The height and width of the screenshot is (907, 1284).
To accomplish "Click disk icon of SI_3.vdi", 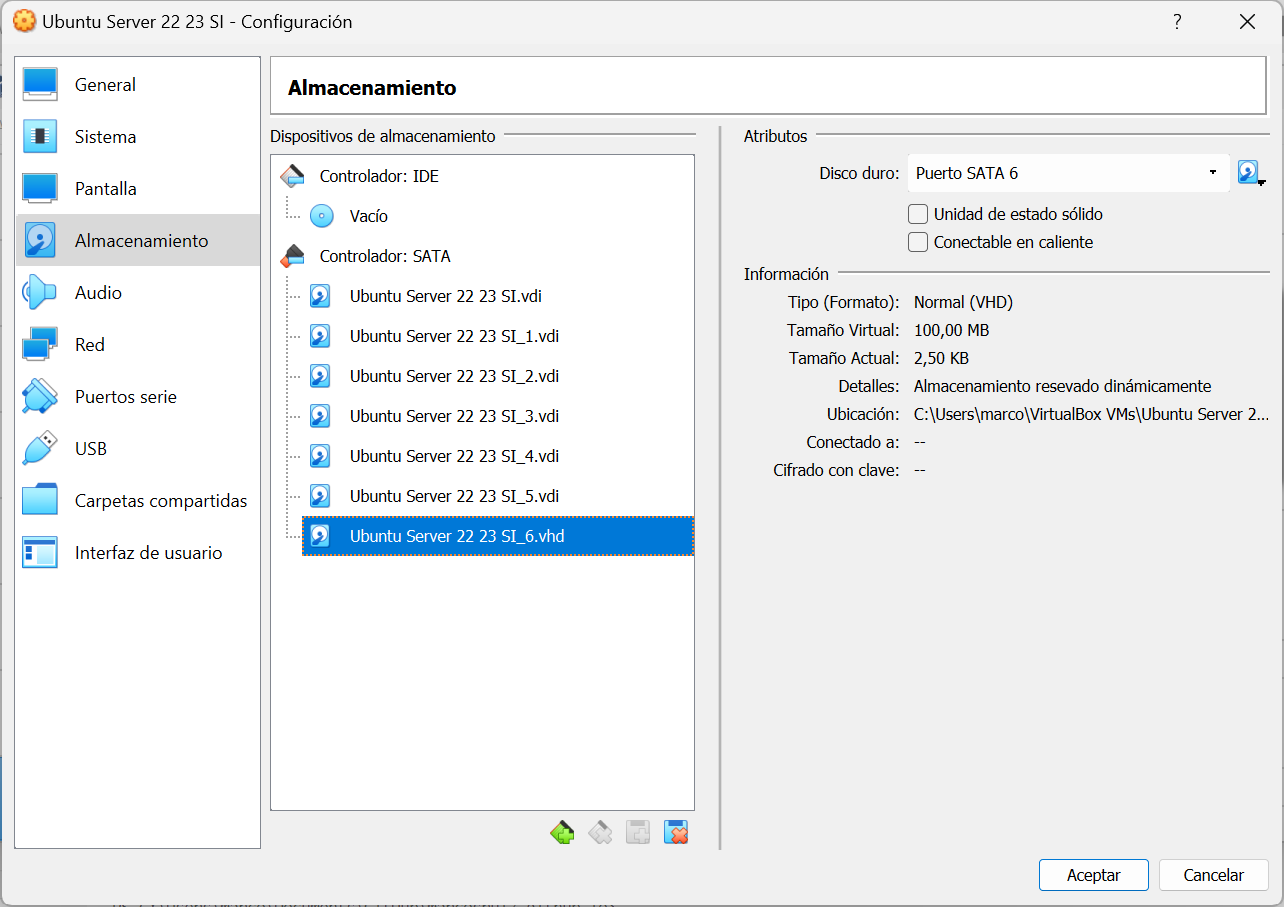I will [x=320, y=416].
